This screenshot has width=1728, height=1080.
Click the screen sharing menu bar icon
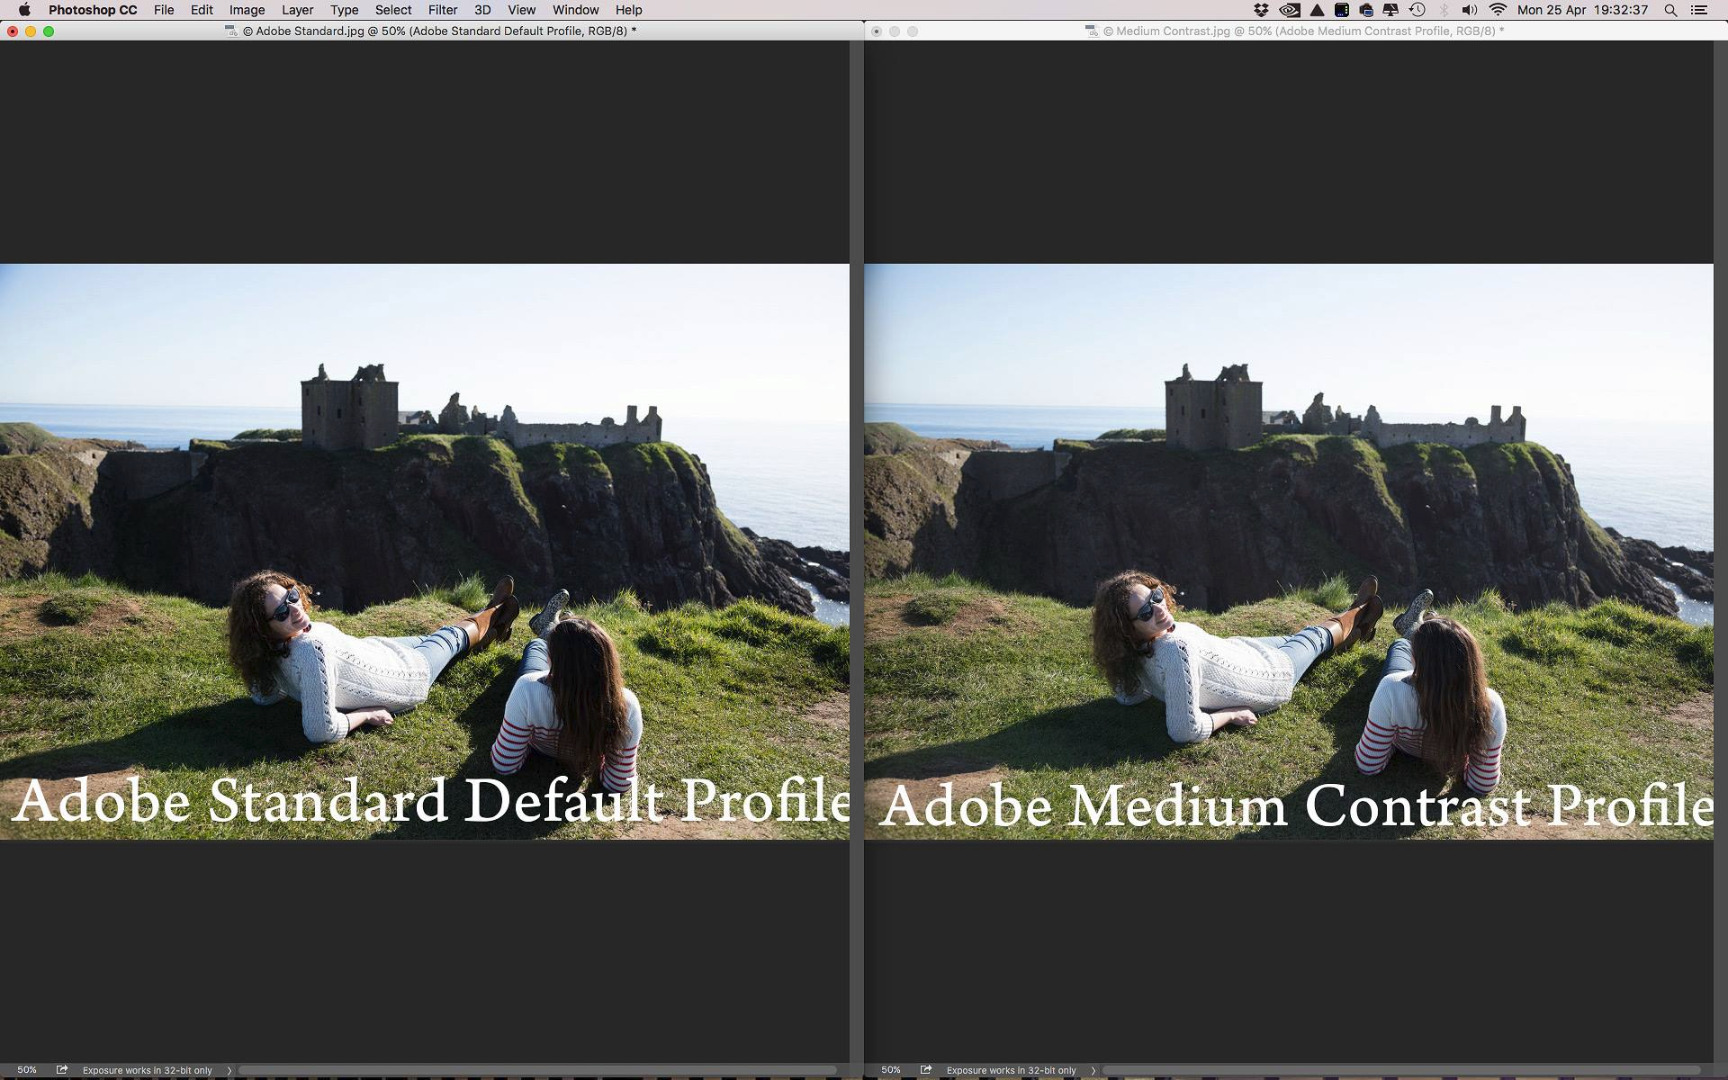pos(1366,10)
